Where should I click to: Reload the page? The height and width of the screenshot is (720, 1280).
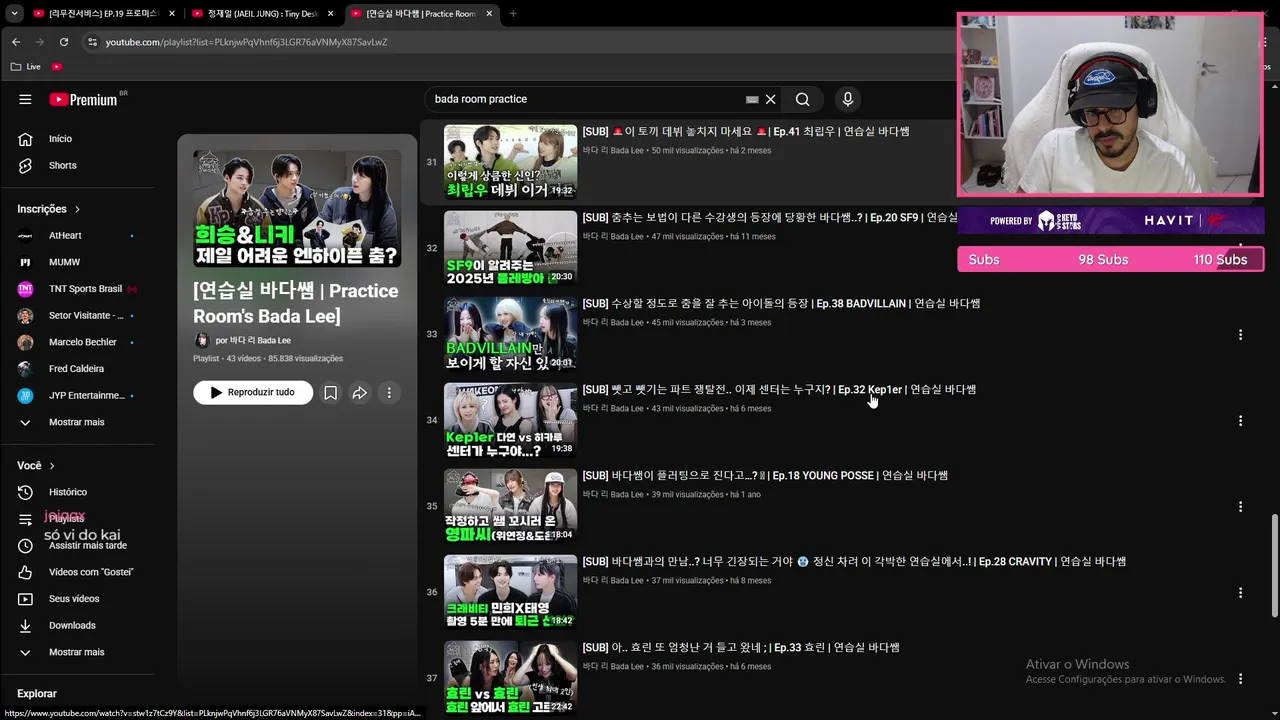click(64, 42)
